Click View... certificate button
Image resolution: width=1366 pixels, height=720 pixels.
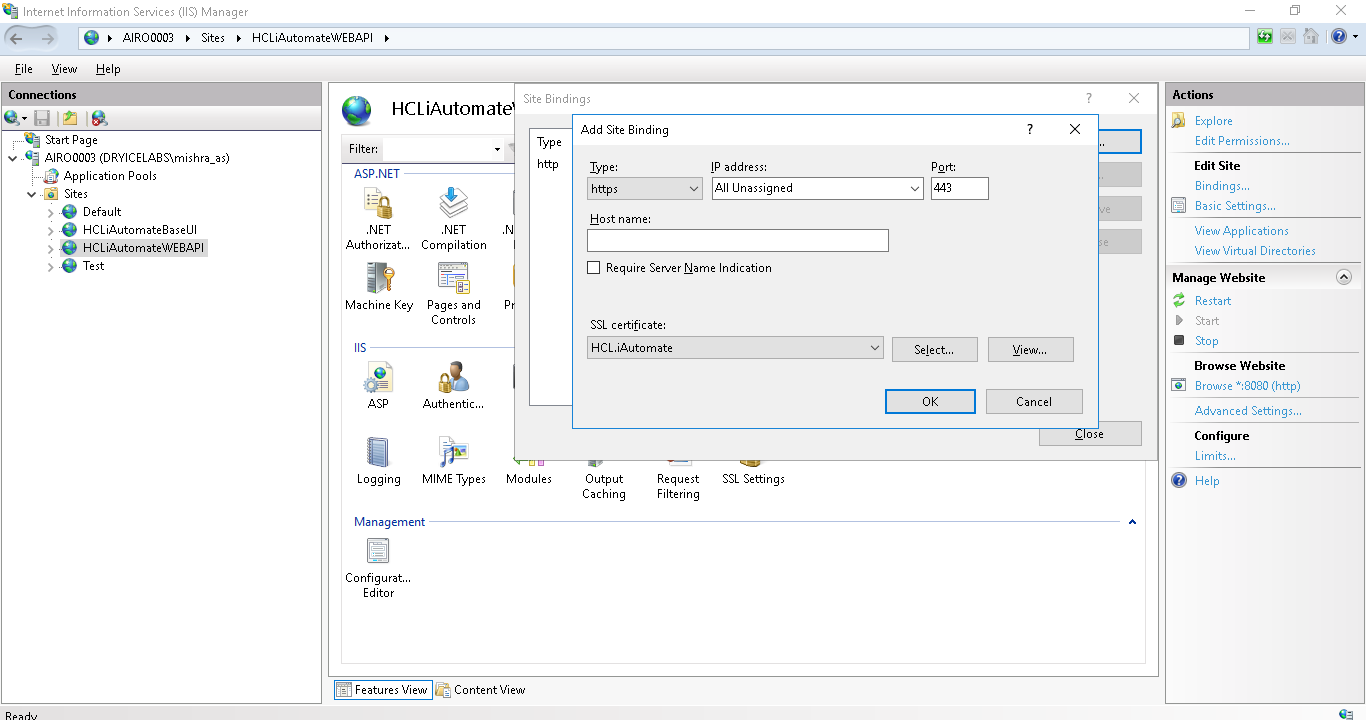(x=1030, y=350)
